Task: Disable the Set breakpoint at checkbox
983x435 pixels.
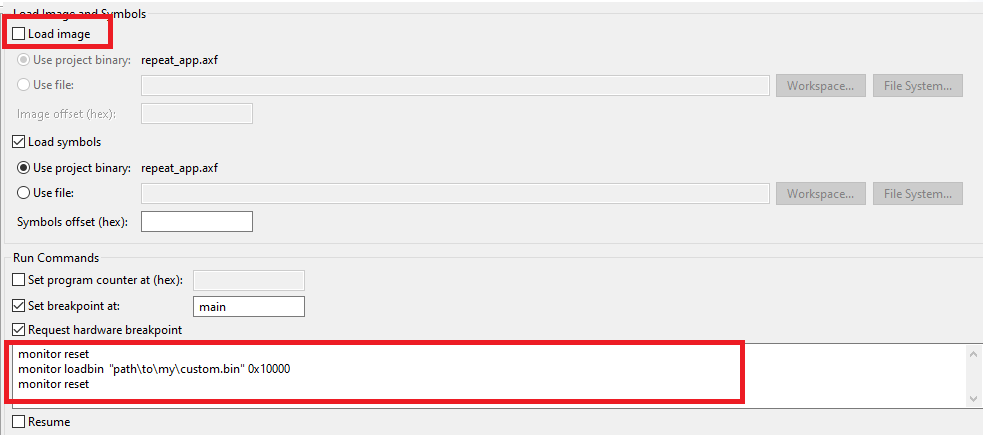Action: (19, 306)
